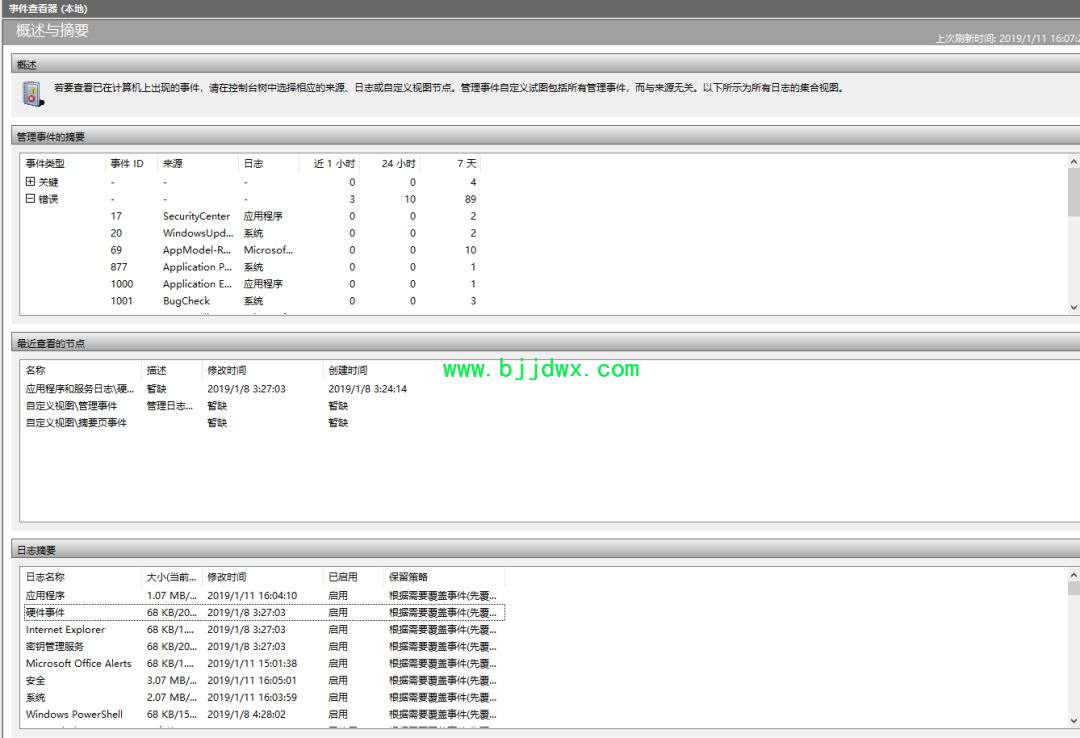Click the 修改时间 column header in recent nodes
The image size is (1080, 738).
point(263,370)
